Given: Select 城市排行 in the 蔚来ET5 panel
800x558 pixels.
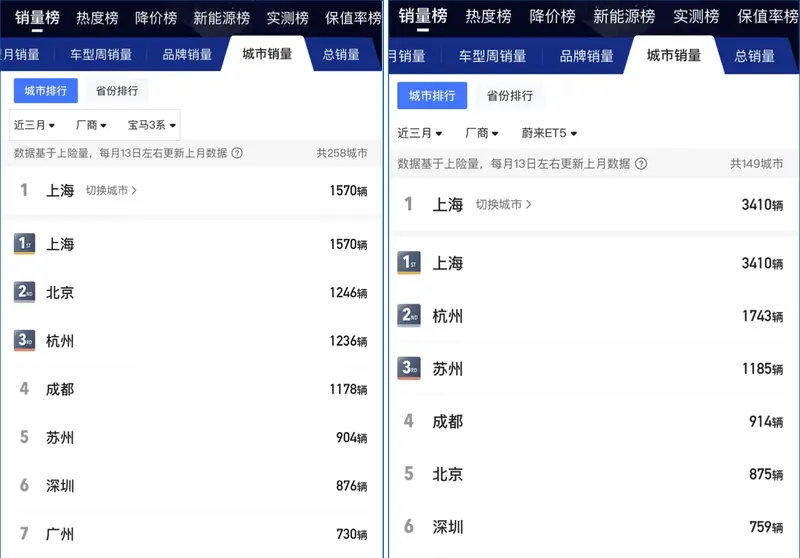Looking at the screenshot, I should point(432,96).
